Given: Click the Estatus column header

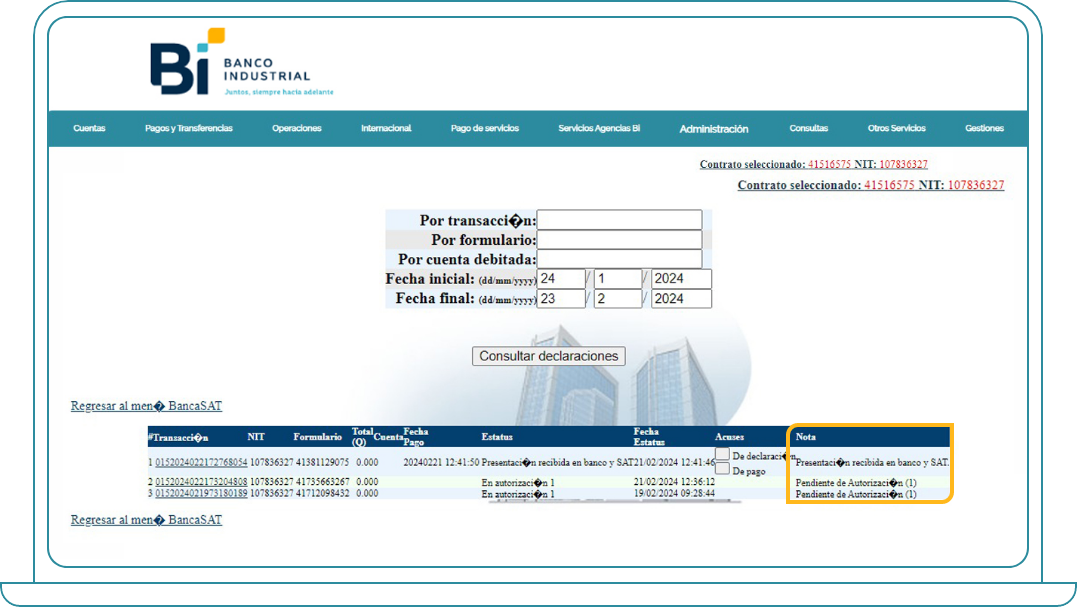Looking at the screenshot, I should pyautogui.click(x=497, y=437).
